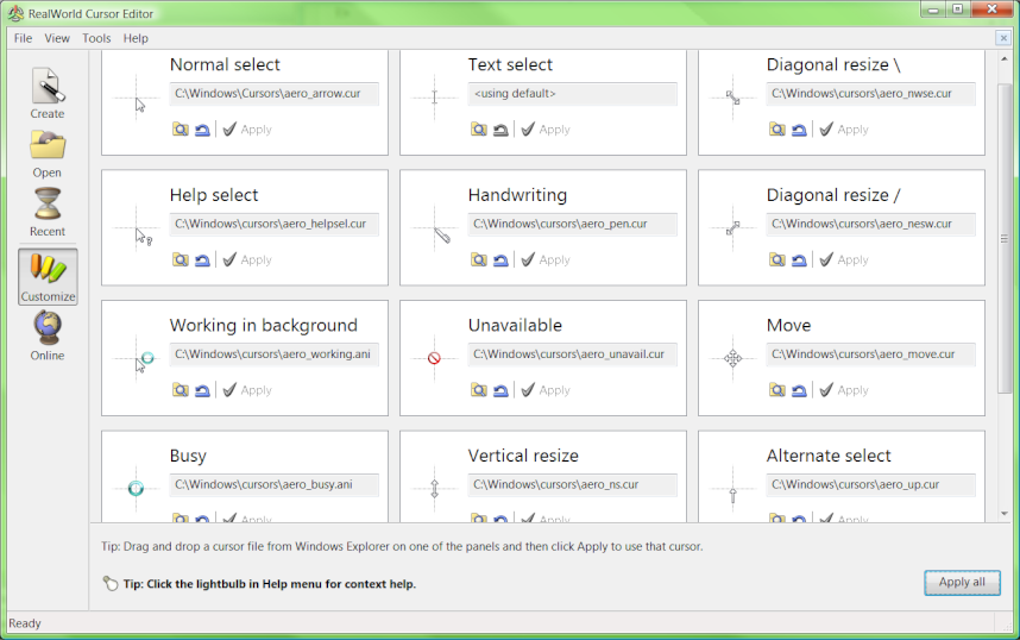Click the scrollbar down arrow
This screenshot has width=1020, height=640.
pyautogui.click(x=1004, y=514)
